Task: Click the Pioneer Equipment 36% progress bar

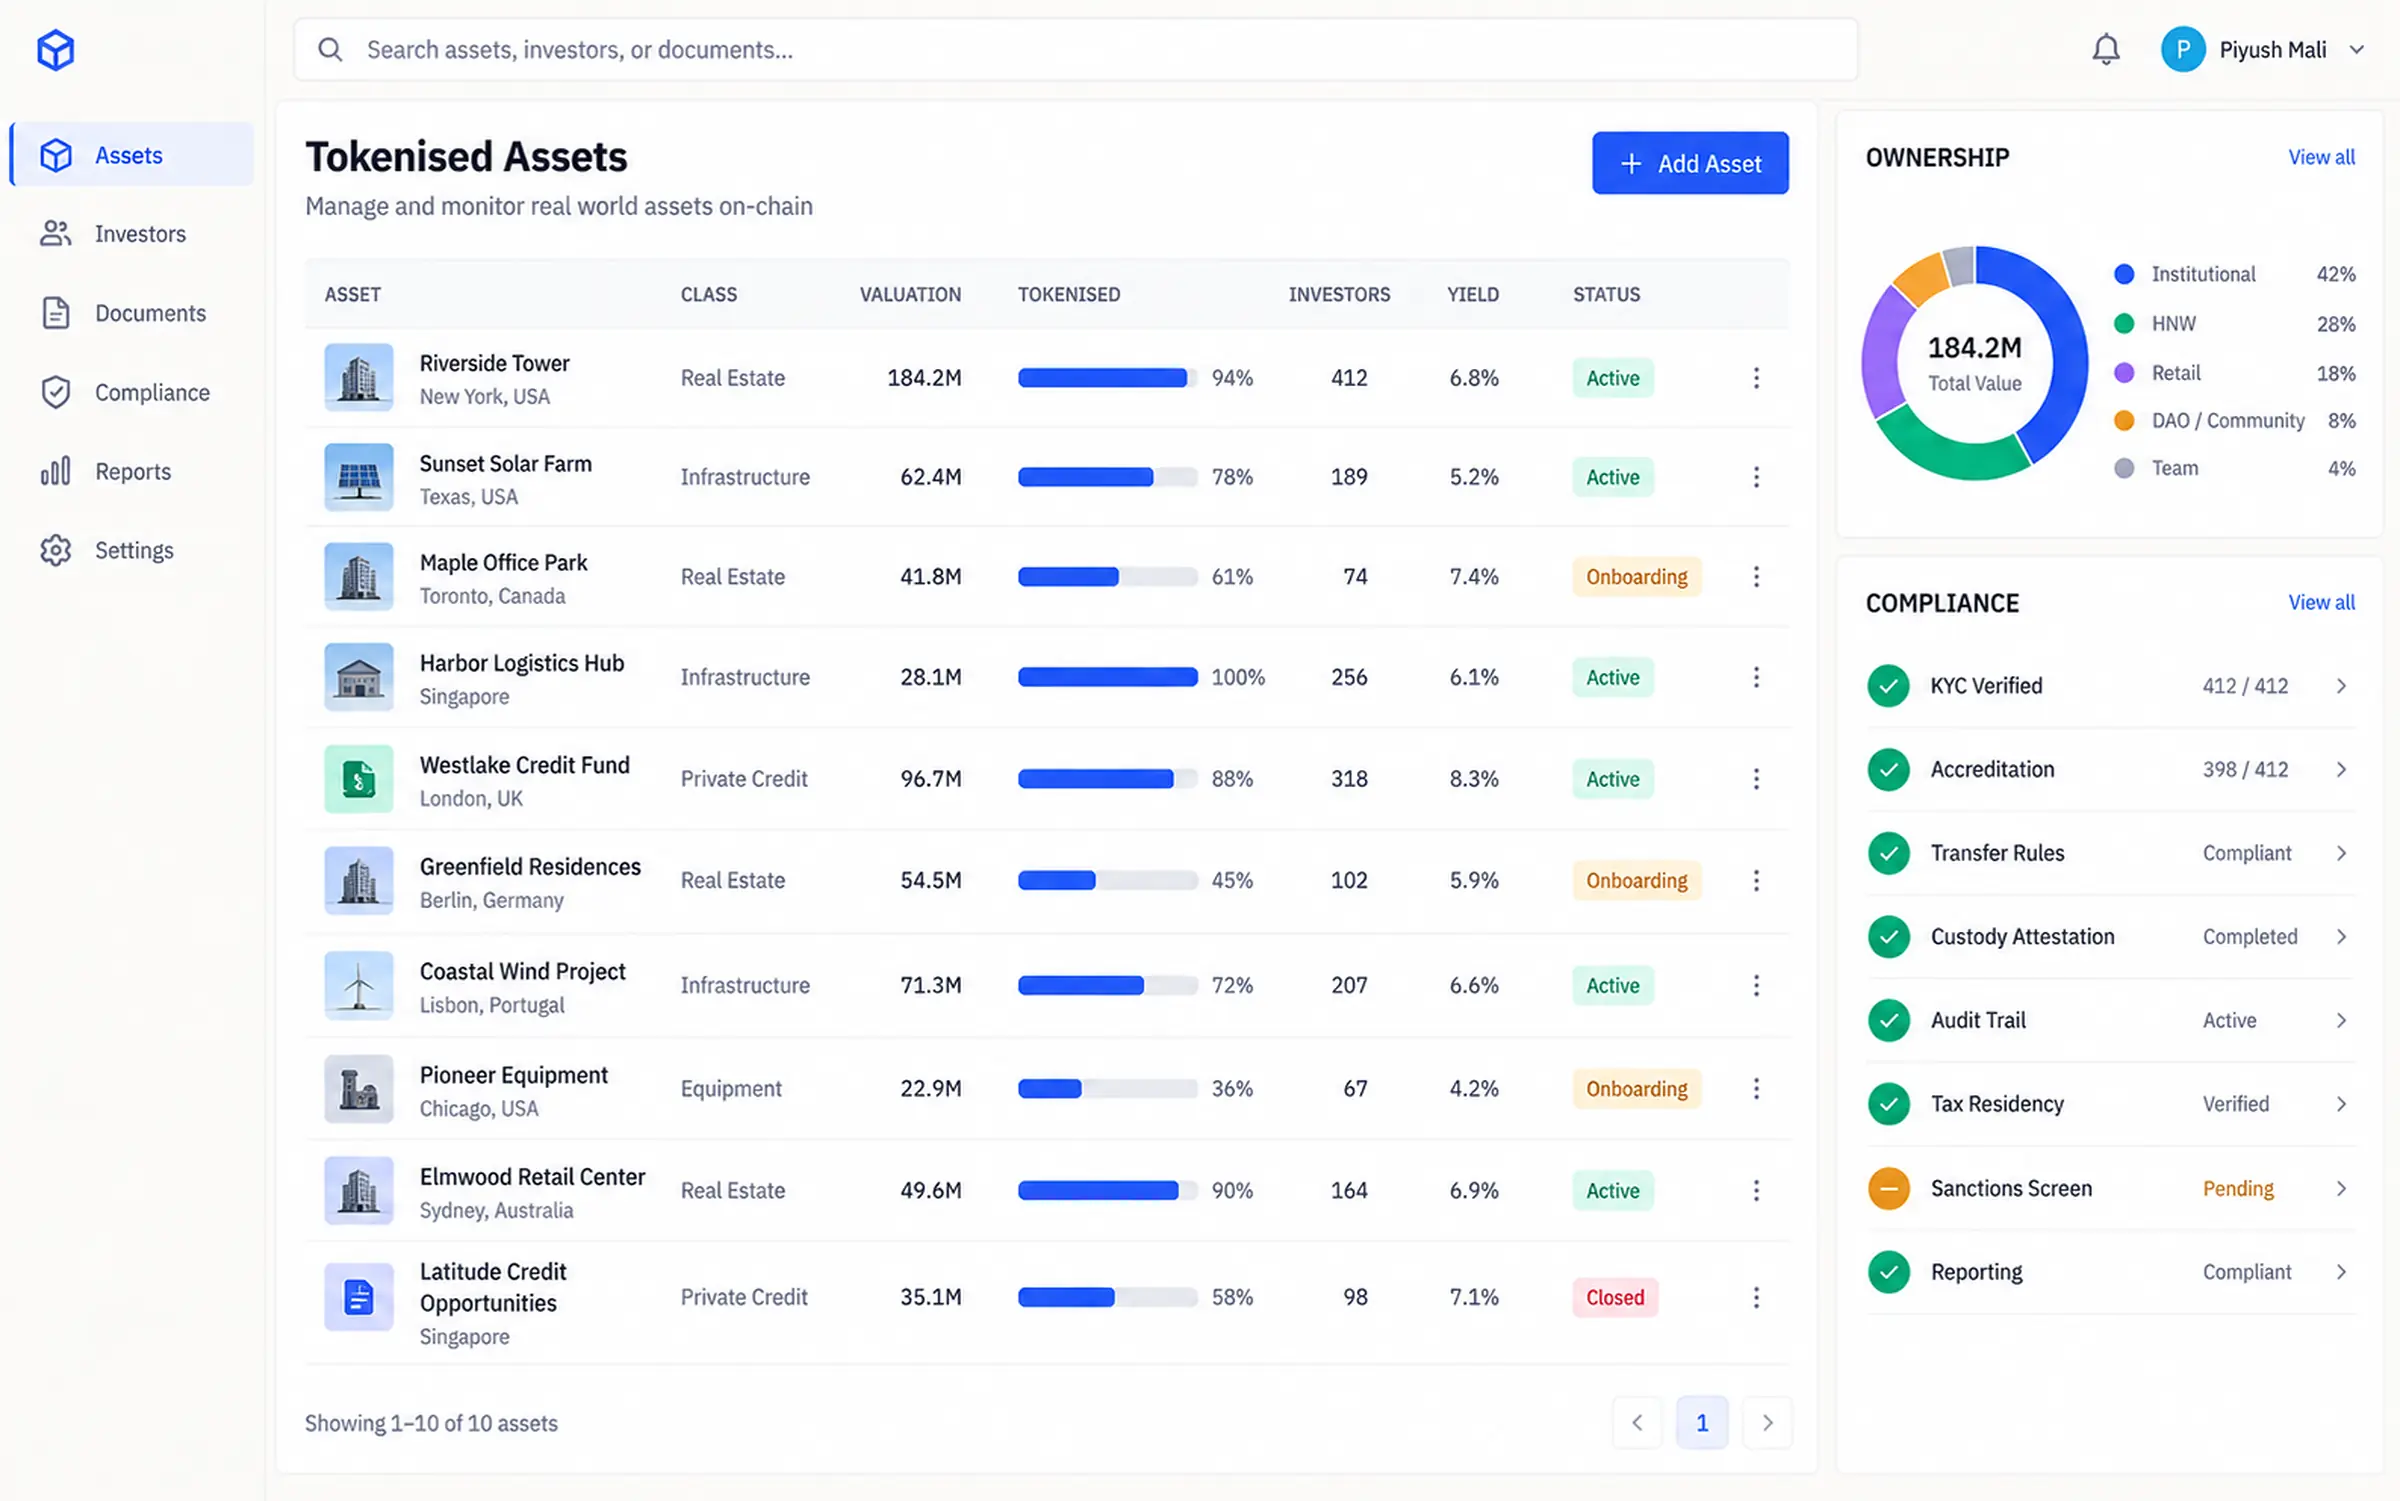Action: (1108, 1088)
